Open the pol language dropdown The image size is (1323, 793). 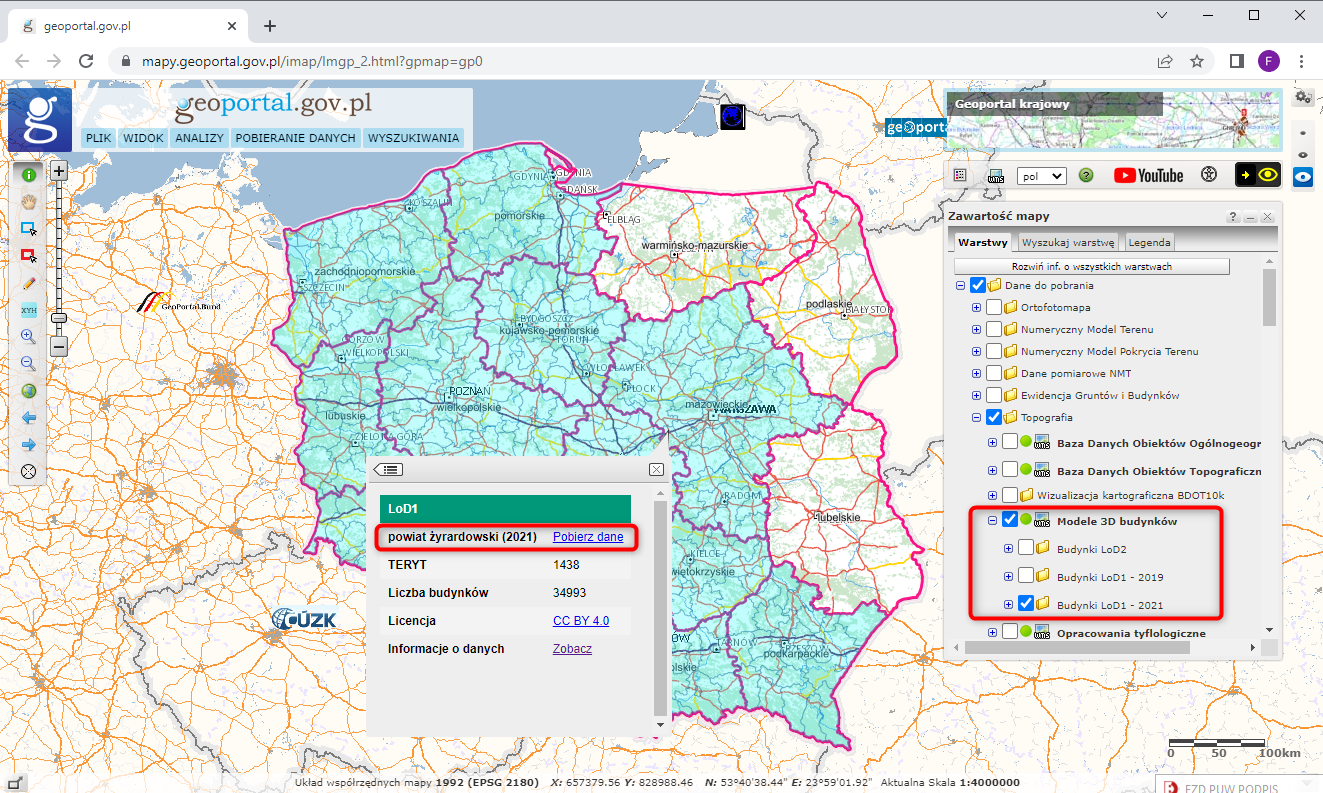(1041, 175)
